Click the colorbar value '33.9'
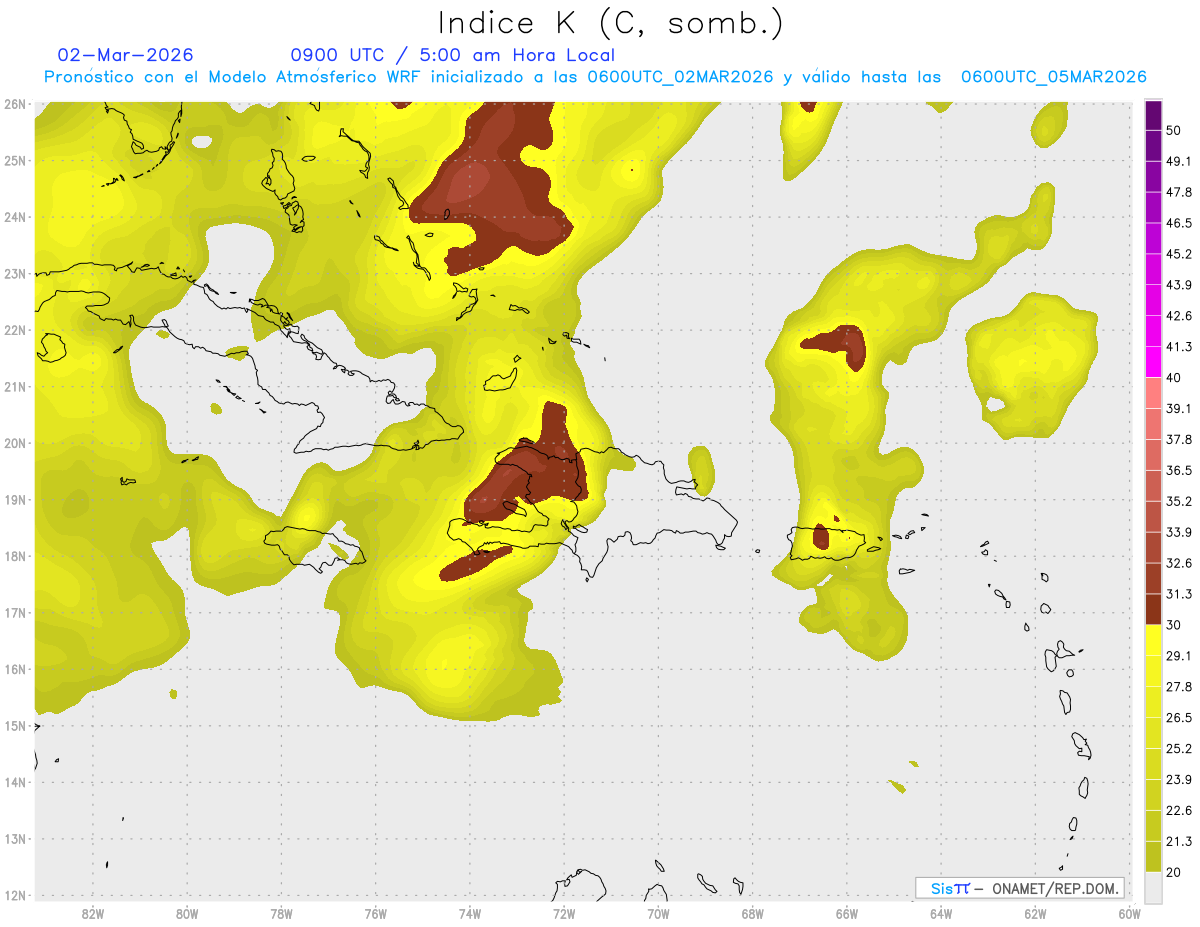1200x927 pixels. [1179, 532]
